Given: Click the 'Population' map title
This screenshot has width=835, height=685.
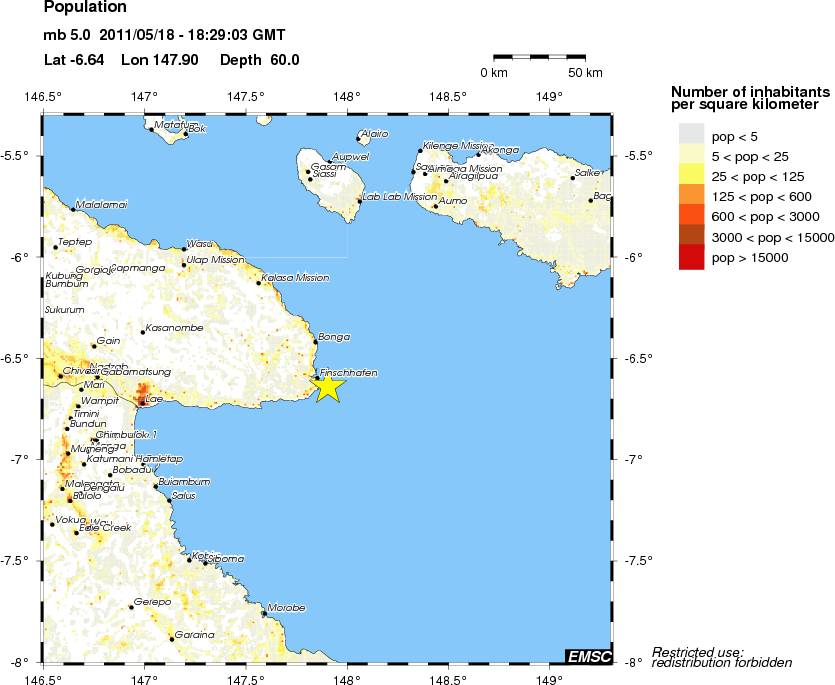Looking at the screenshot, I should pos(86,8).
